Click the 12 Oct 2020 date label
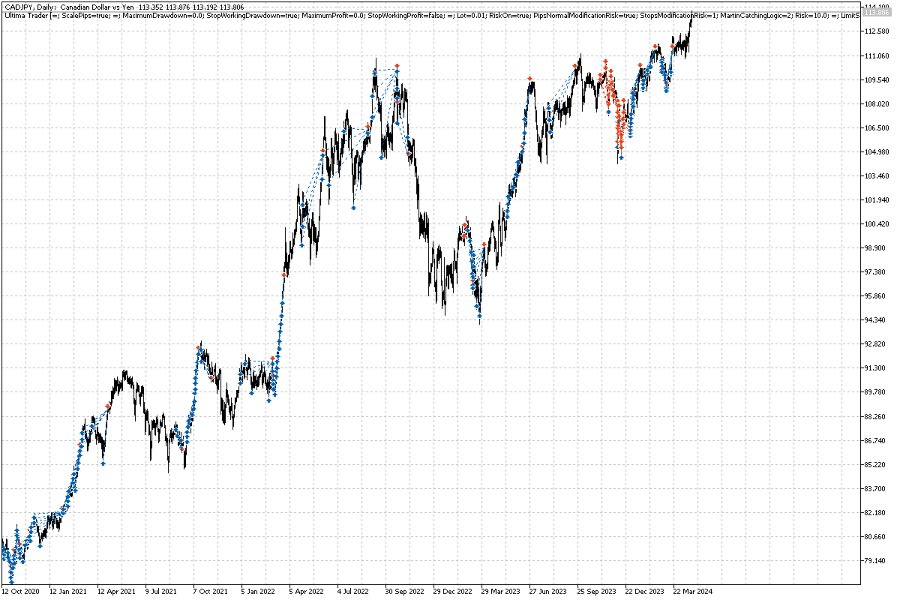The width and height of the screenshot is (900, 600). pos(20,591)
